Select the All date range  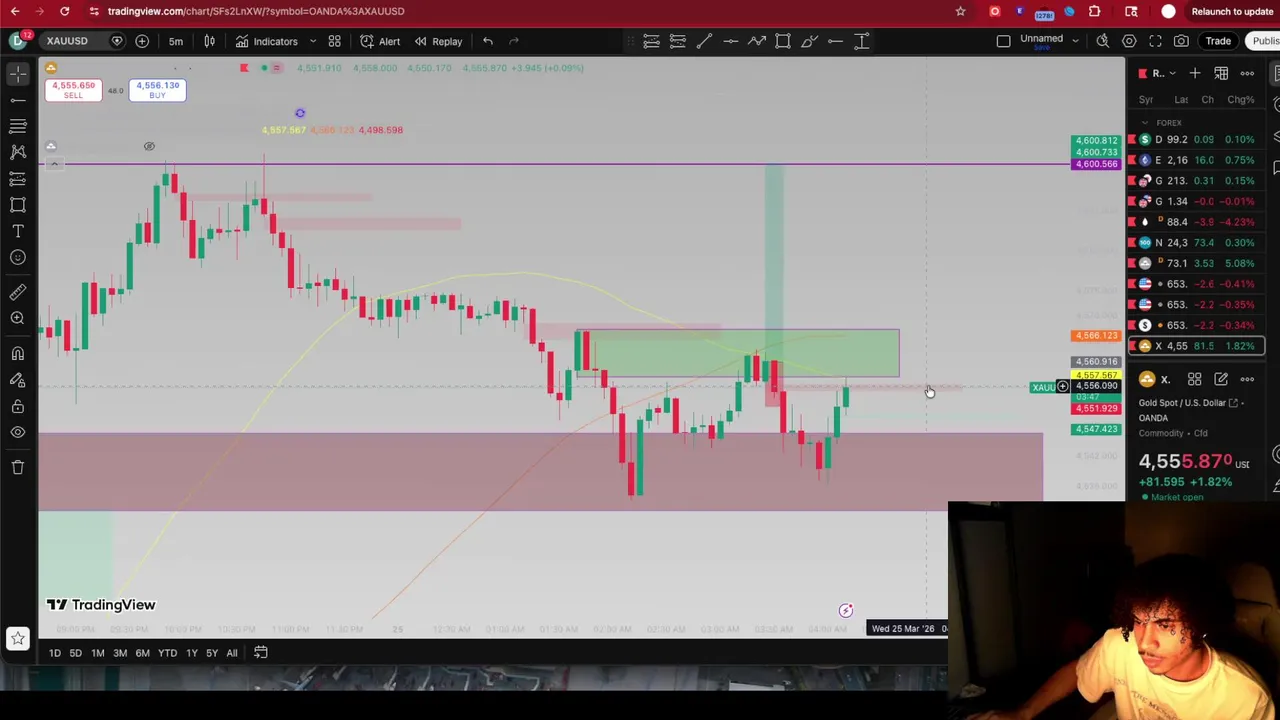click(x=231, y=653)
